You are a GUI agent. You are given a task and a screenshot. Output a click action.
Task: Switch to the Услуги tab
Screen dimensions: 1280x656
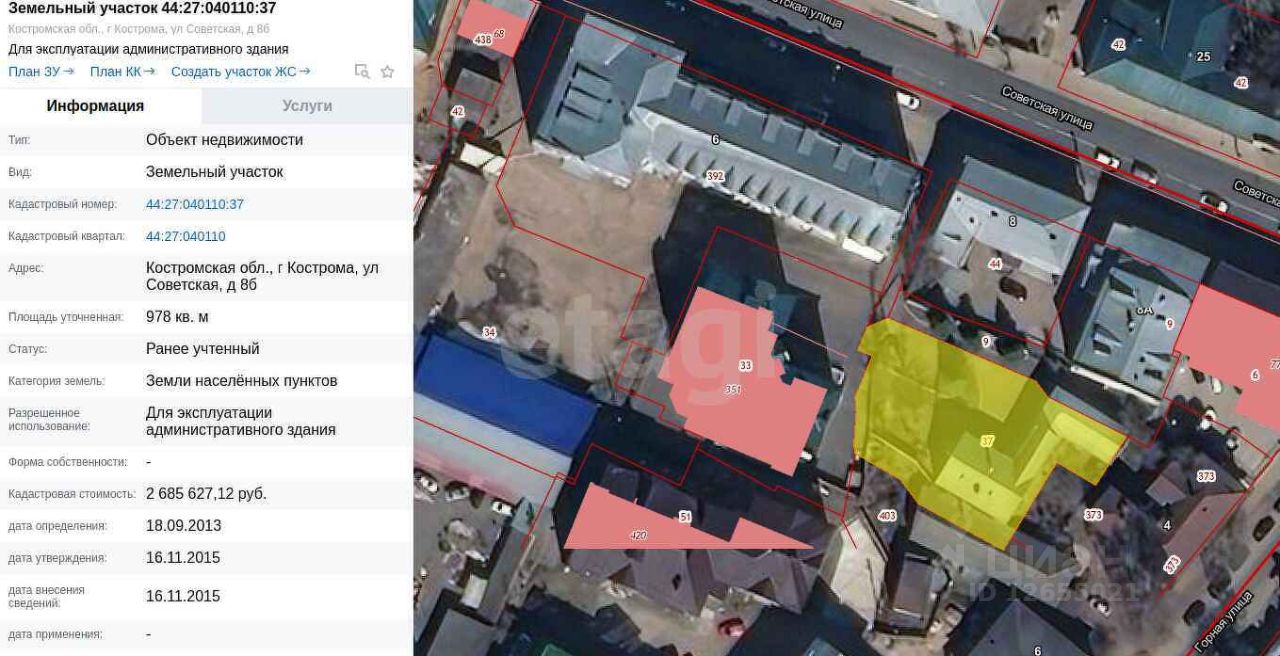(307, 106)
